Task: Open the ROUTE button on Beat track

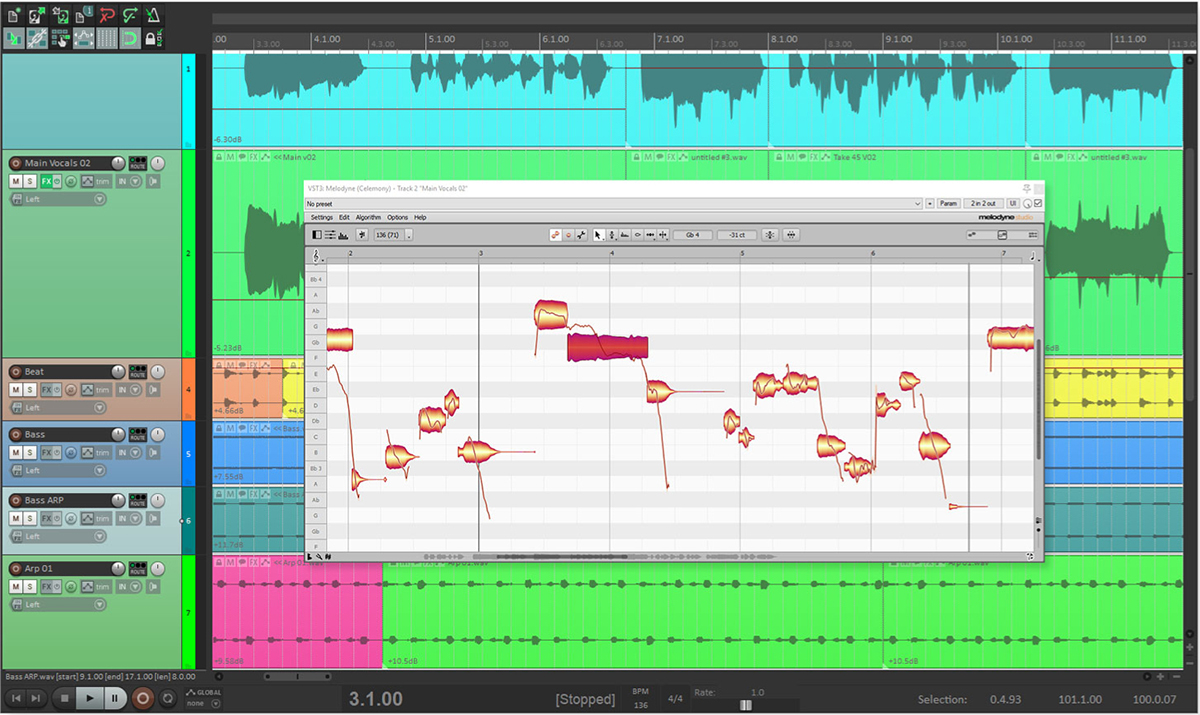Action: tap(138, 371)
